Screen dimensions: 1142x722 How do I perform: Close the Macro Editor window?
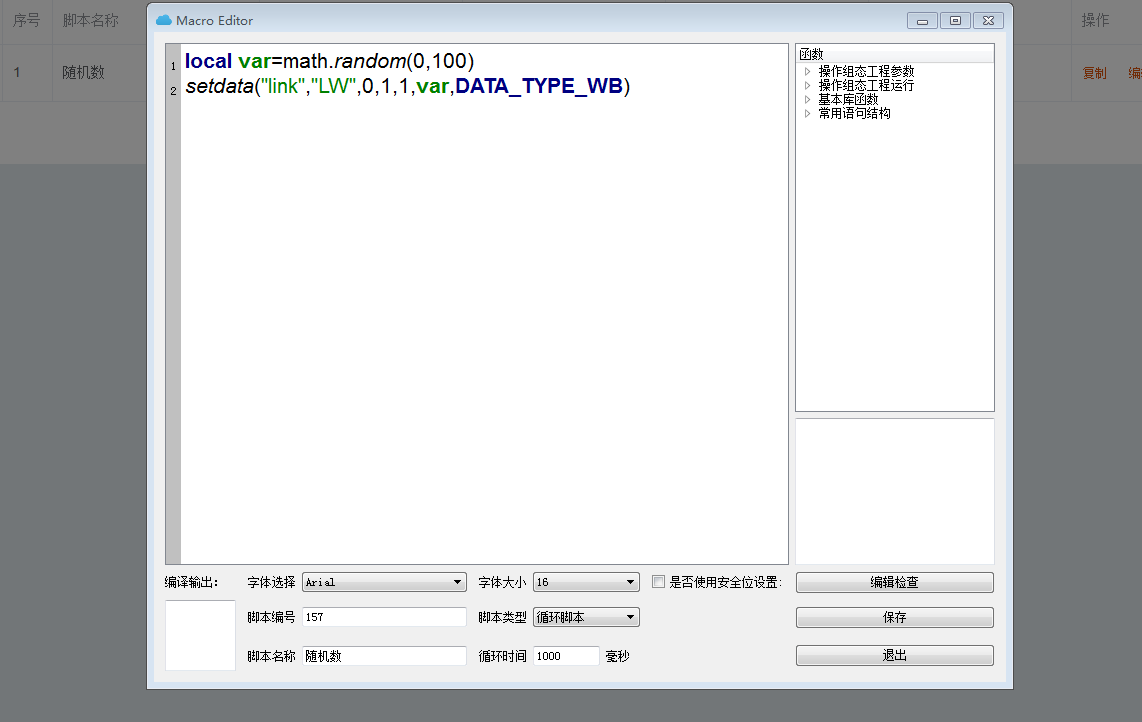pyautogui.click(x=988, y=20)
